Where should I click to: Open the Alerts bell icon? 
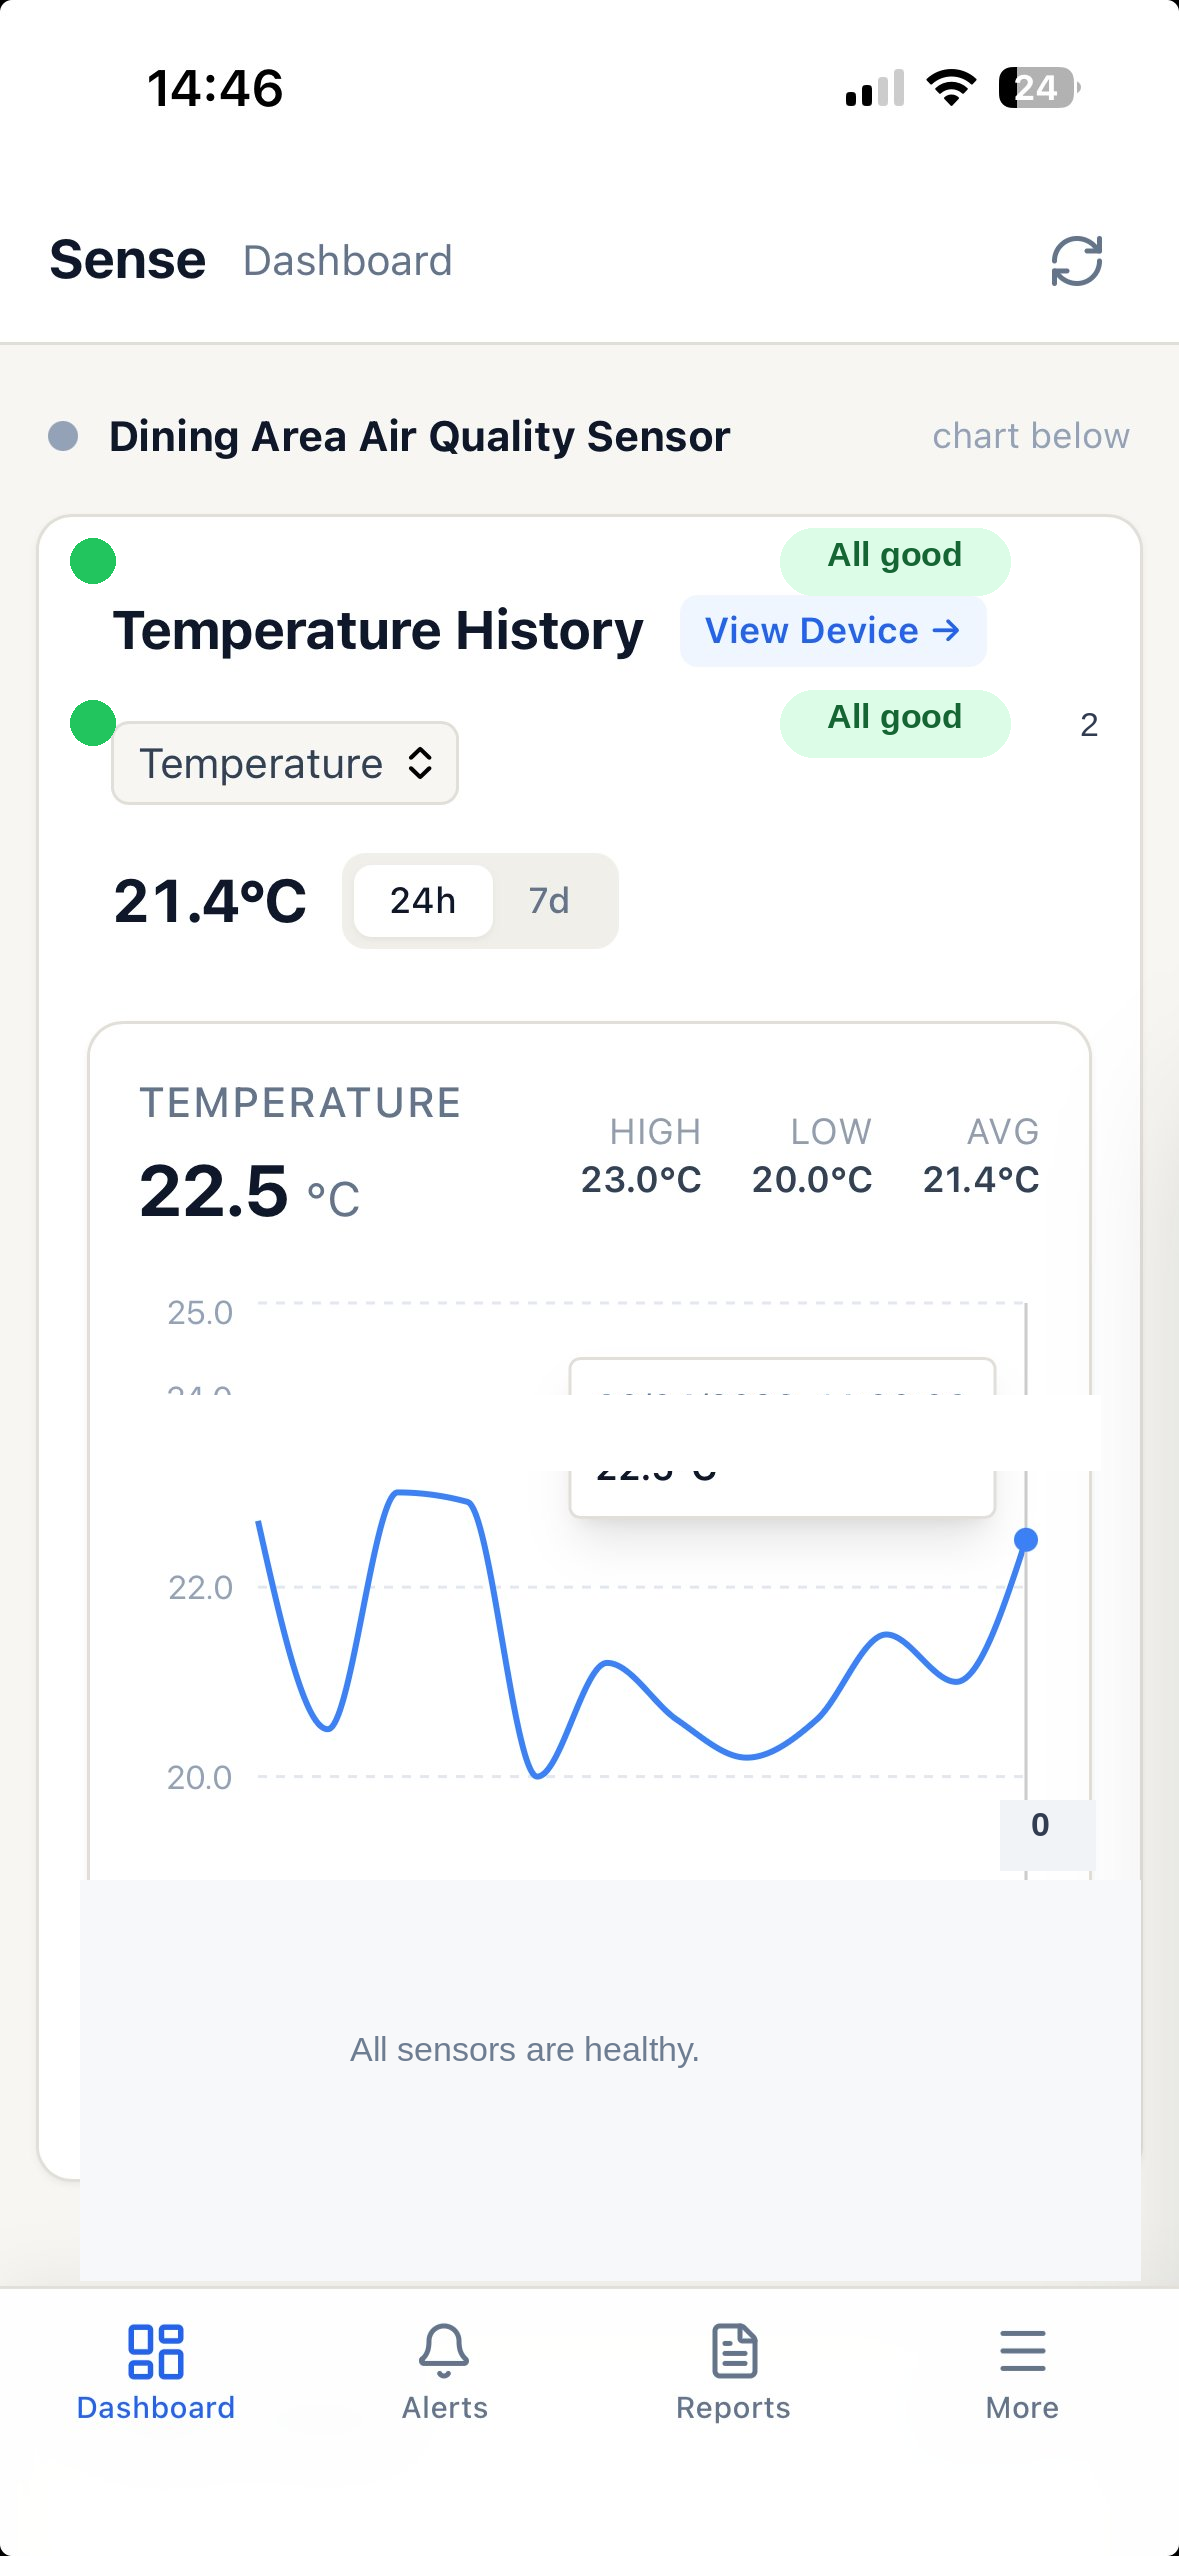444,2350
